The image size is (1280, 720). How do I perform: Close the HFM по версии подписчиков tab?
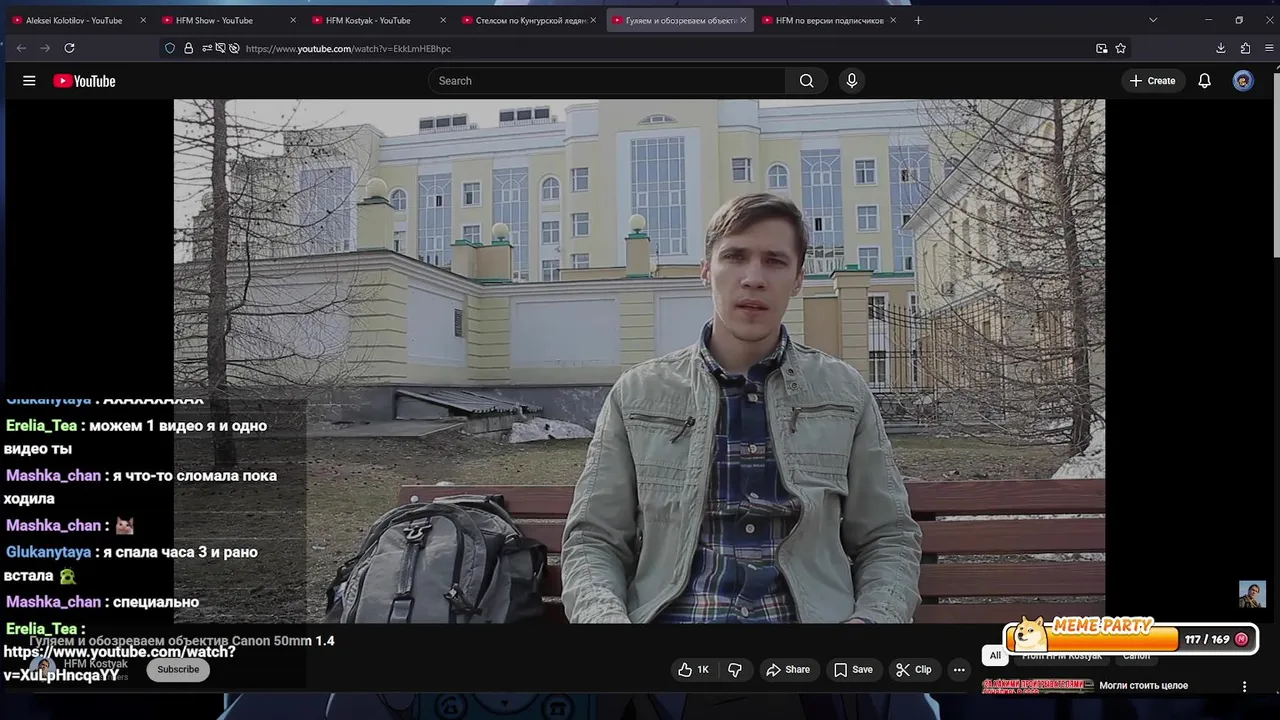pos(893,20)
